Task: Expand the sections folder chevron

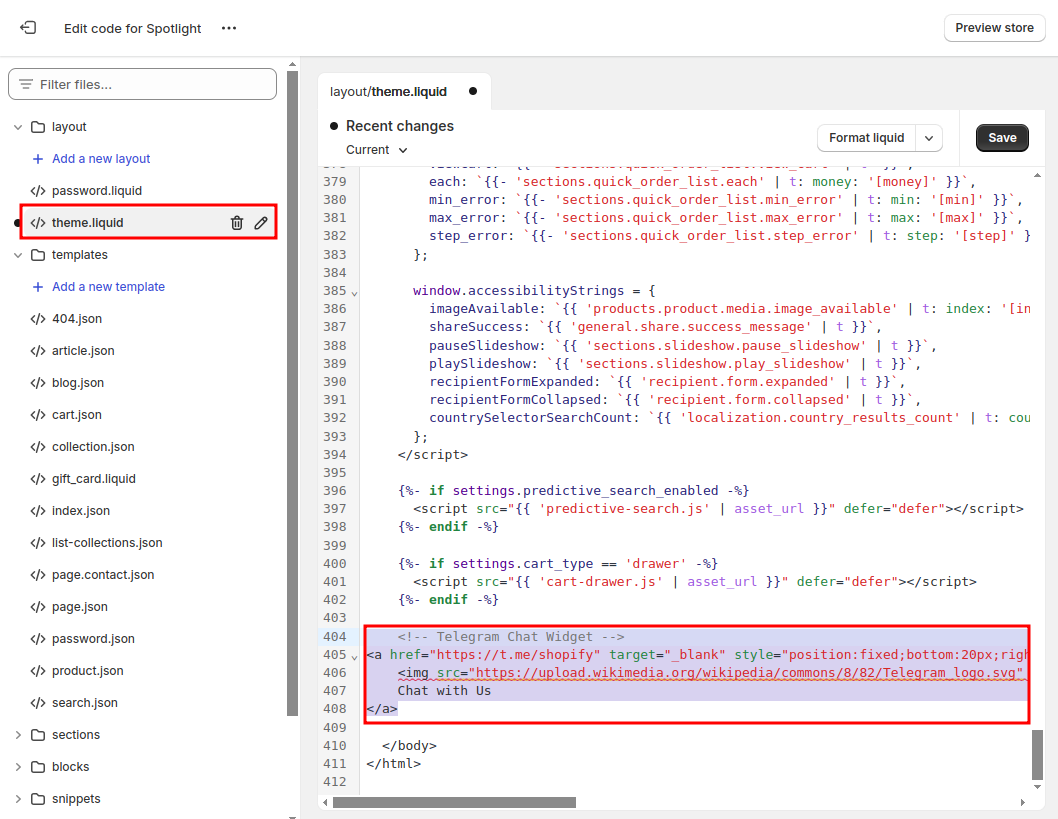Action: tap(18, 735)
